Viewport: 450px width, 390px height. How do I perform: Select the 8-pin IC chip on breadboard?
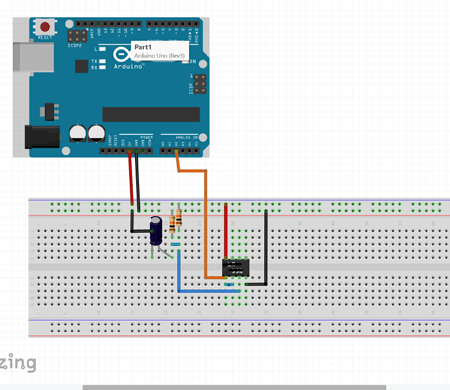coord(236,268)
